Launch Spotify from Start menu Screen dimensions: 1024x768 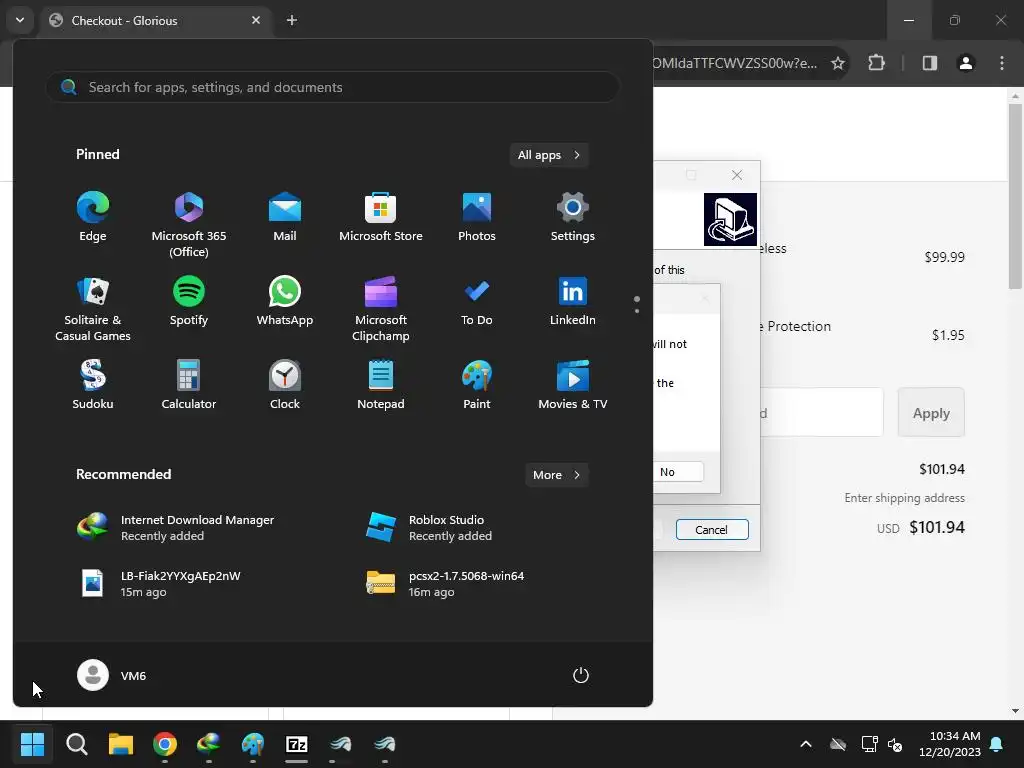click(189, 301)
